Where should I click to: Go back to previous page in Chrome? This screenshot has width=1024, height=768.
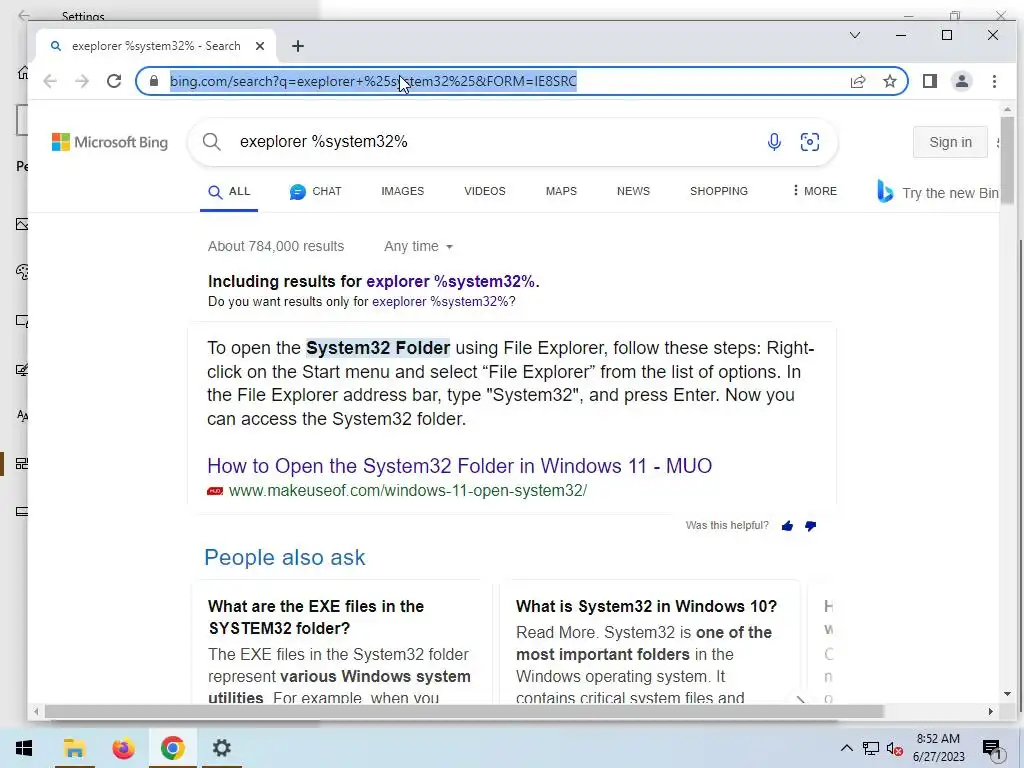pyautogui.click(x=50, y=81)
